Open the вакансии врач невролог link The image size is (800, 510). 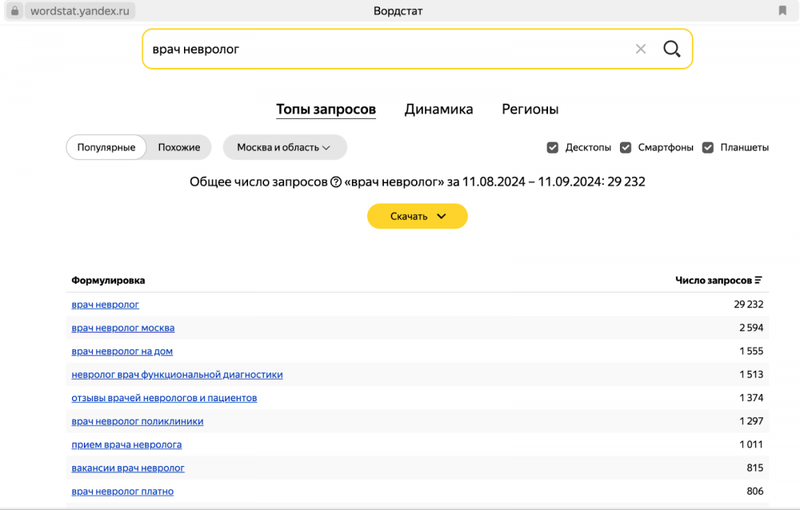pos(128,468)
